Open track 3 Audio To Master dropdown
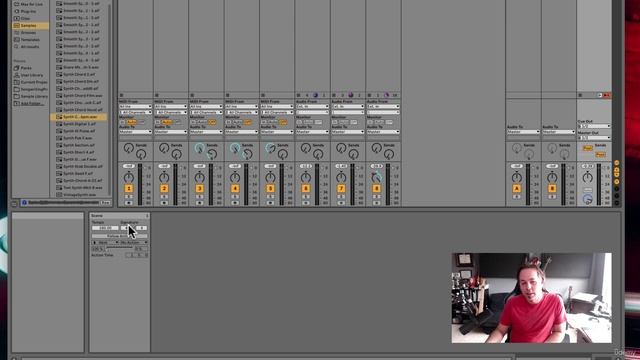The width and height of the screenshot is (640, 360). click(x=207, y=132)
